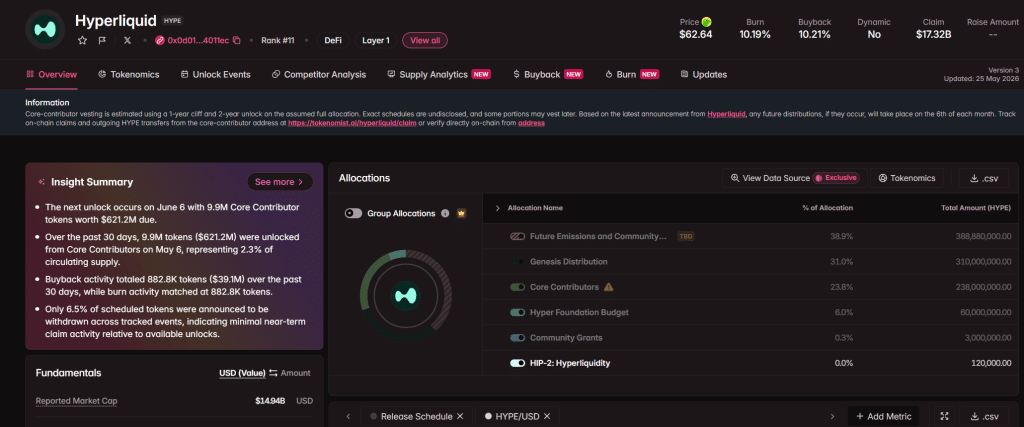Click the TBD badge on Future Emissions row
The height and width of the screenshot is (427, 1024).
pyautogui.click(x=686, y=236)
